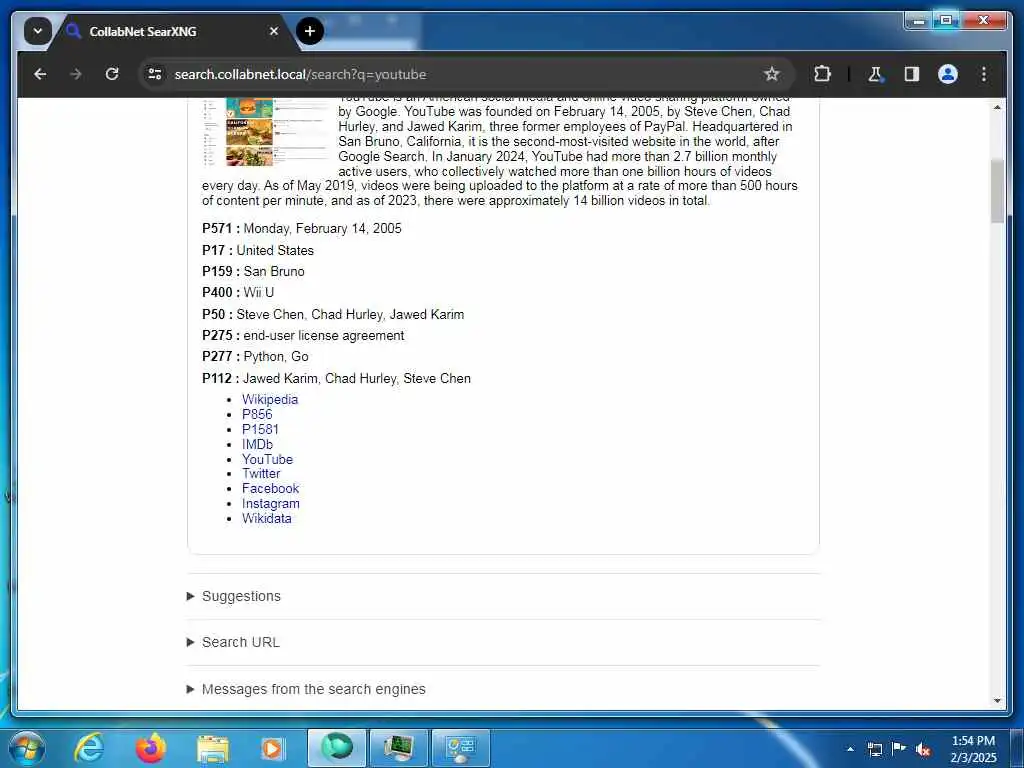Image resolution: width=1024 pixels, height=768 pixels.
Task: Click the P50 authors line
Action: (x=333, y=314)
